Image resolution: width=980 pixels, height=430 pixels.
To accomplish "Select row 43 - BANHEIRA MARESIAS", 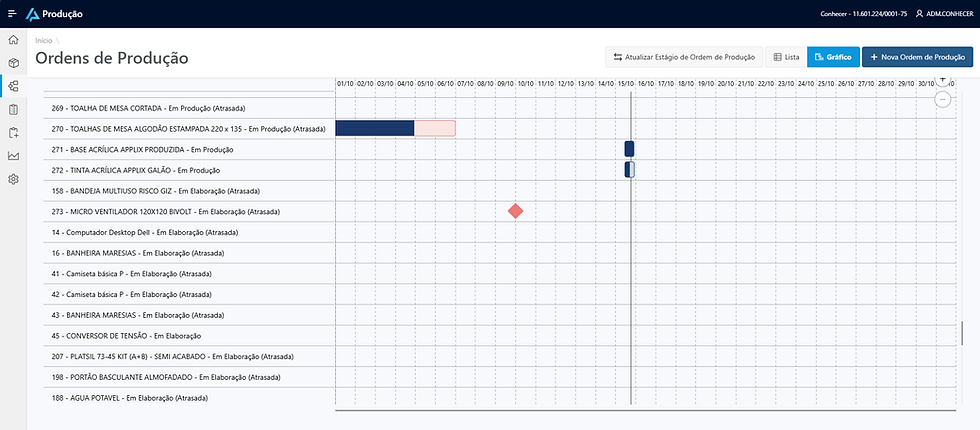I will click(x=188, y=315).
